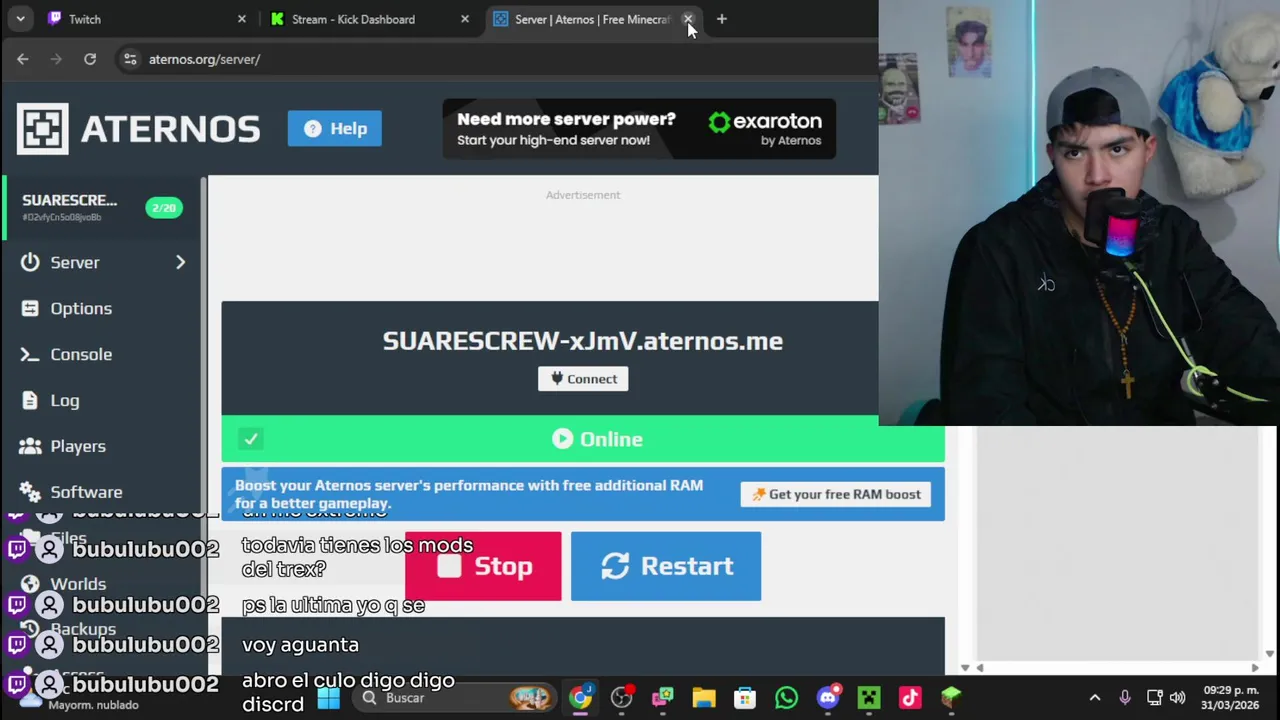Viewport: 1280px width, 720px height.
Task: Open the Help button
Action: tap(335, 128)
